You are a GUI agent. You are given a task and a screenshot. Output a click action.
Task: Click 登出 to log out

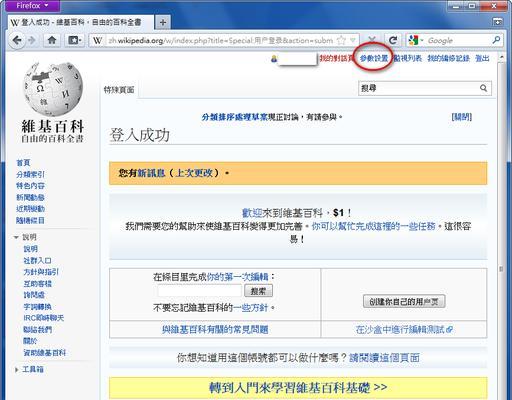pyautogui.click(x=482, y=58)
